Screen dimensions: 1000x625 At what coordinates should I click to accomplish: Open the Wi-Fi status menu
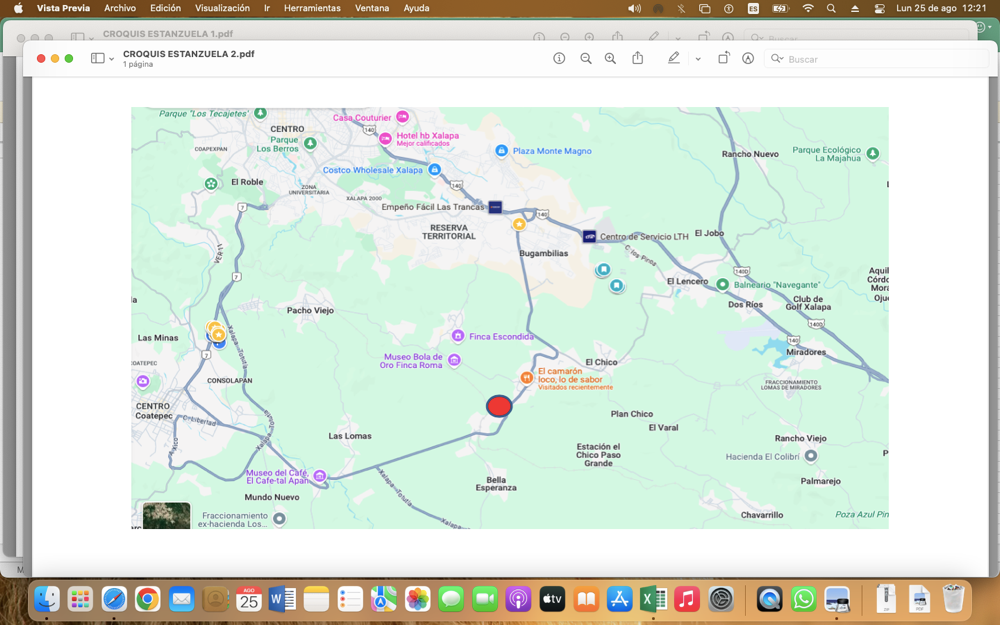808,8
